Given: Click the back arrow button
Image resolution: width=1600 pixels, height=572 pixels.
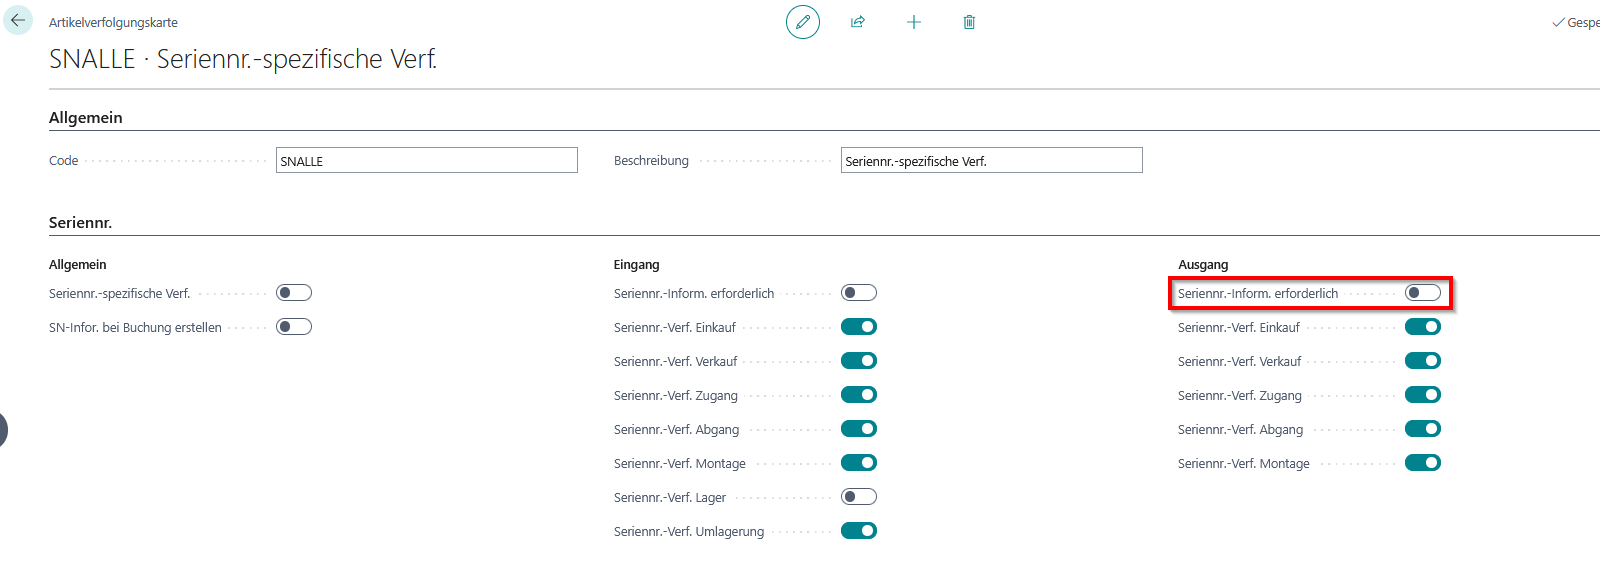Looking at the screenshot, I should click(x=18, y=21).
